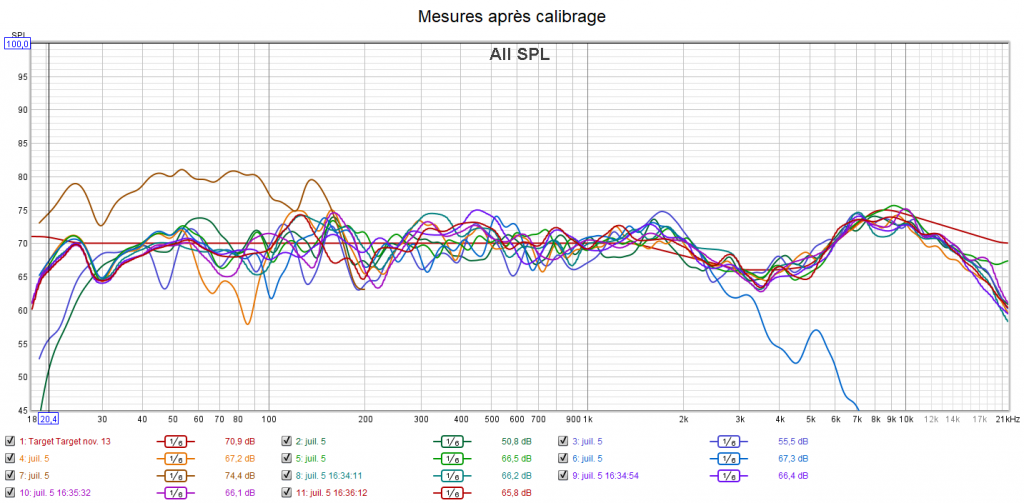This screenshot has height=503, width=1024.
Task: Uncheck the trace 5 juil. 5 checkbox
Action: (286, 458)
